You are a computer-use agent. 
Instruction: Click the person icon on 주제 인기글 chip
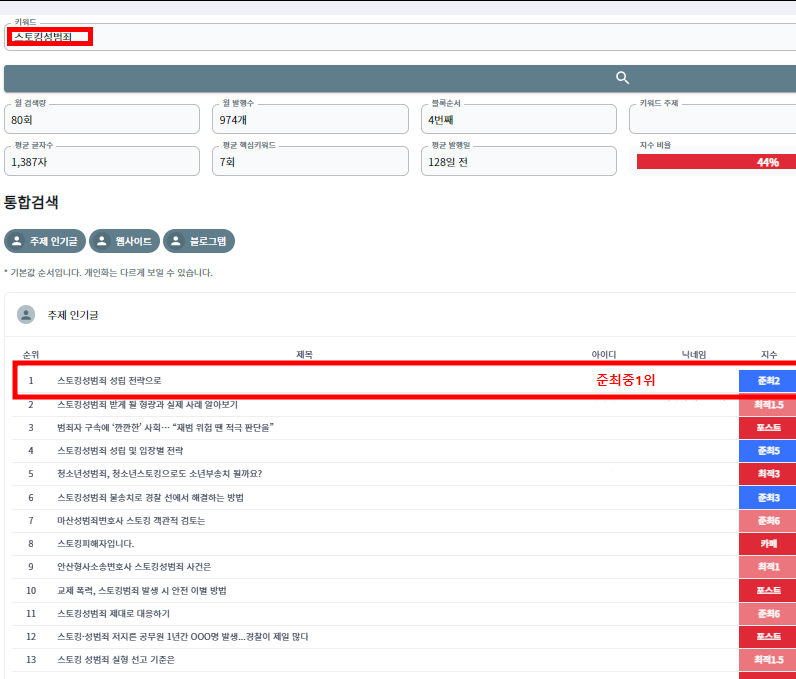pos(17,241)
